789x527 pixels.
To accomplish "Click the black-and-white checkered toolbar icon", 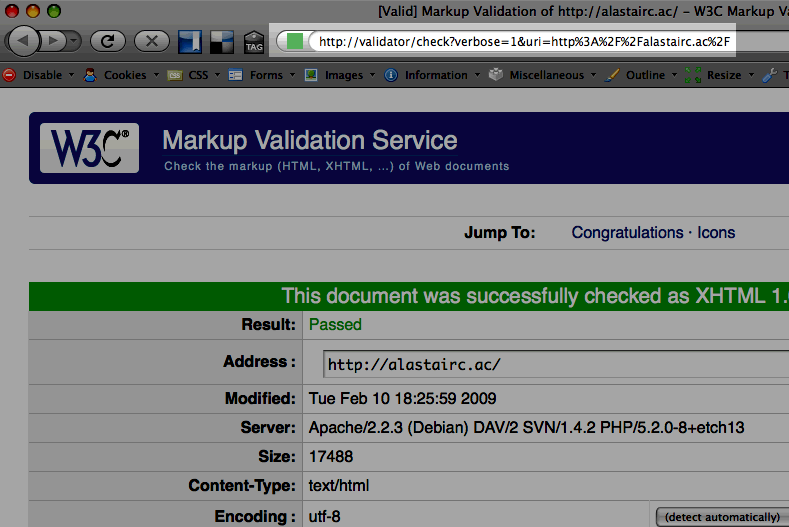I will 222,42.
